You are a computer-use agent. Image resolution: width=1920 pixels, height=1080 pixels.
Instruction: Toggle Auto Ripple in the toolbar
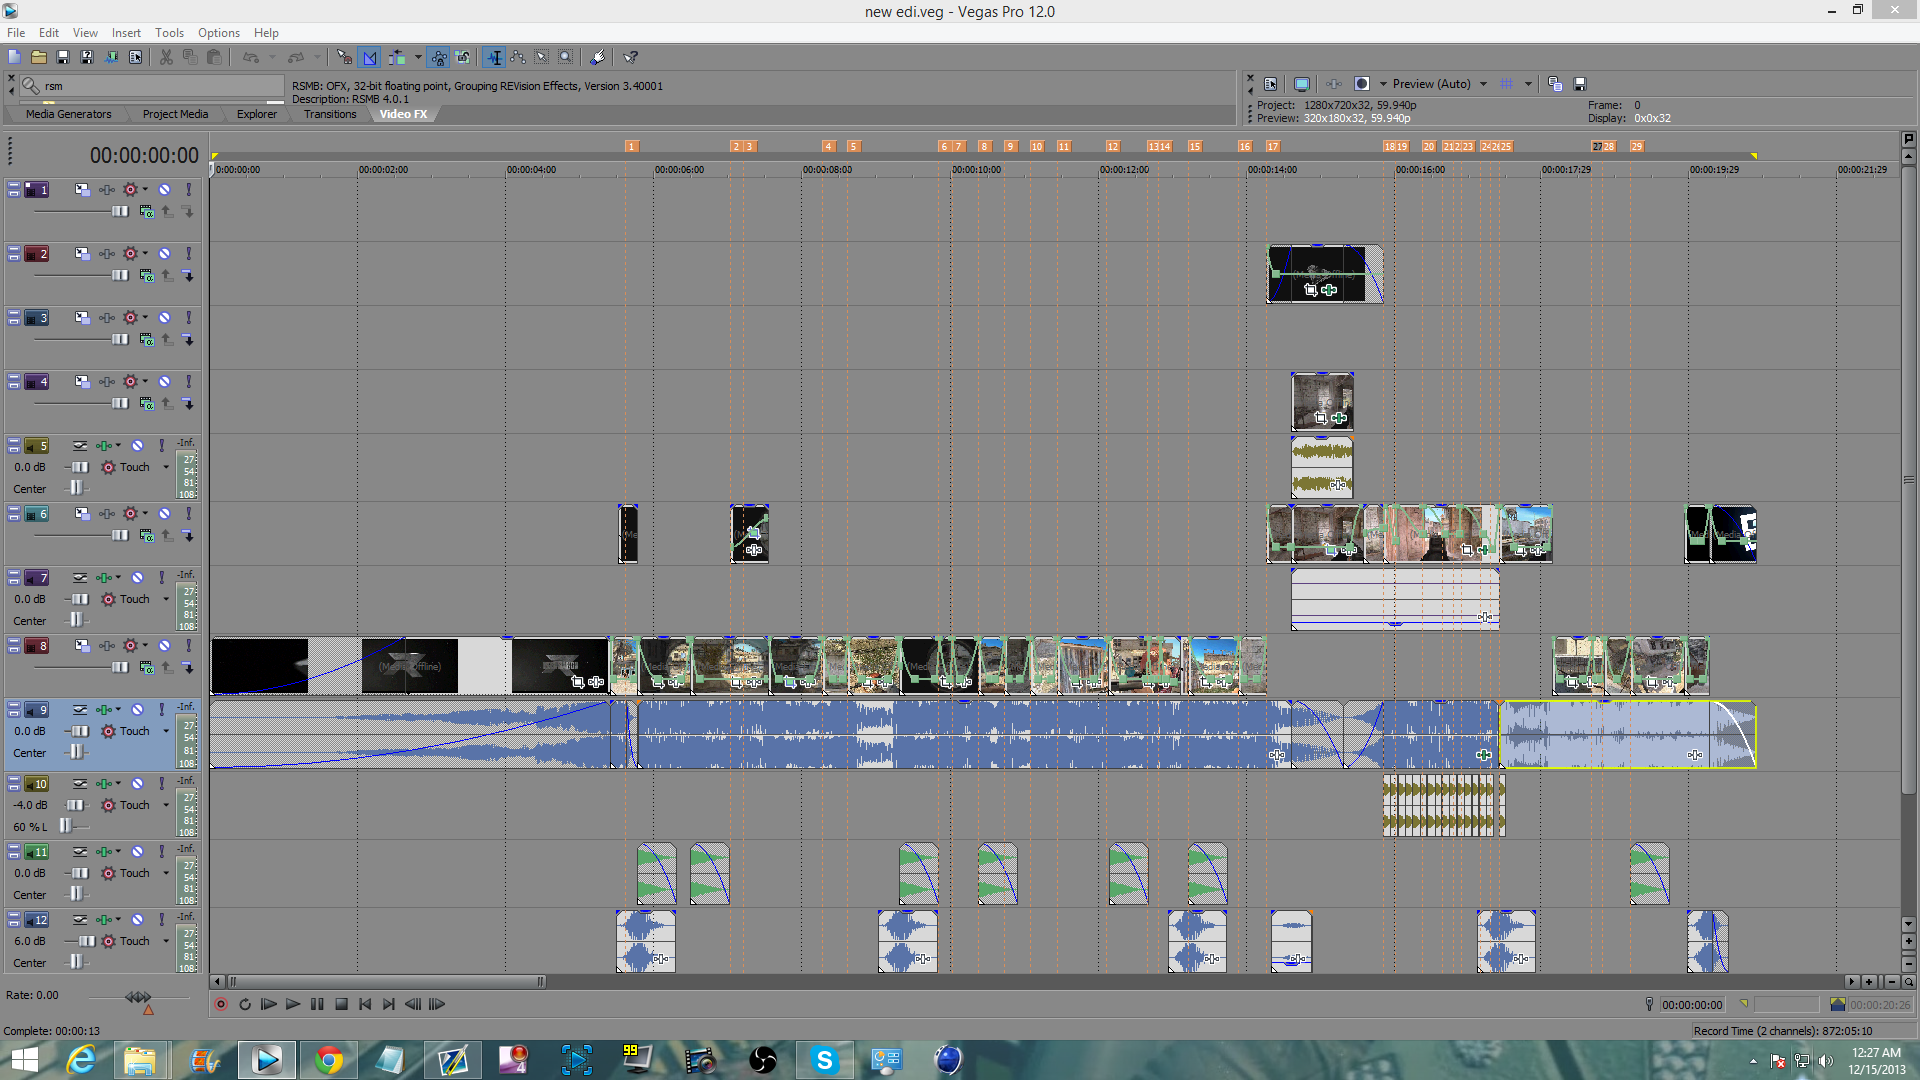coord(397,58)
